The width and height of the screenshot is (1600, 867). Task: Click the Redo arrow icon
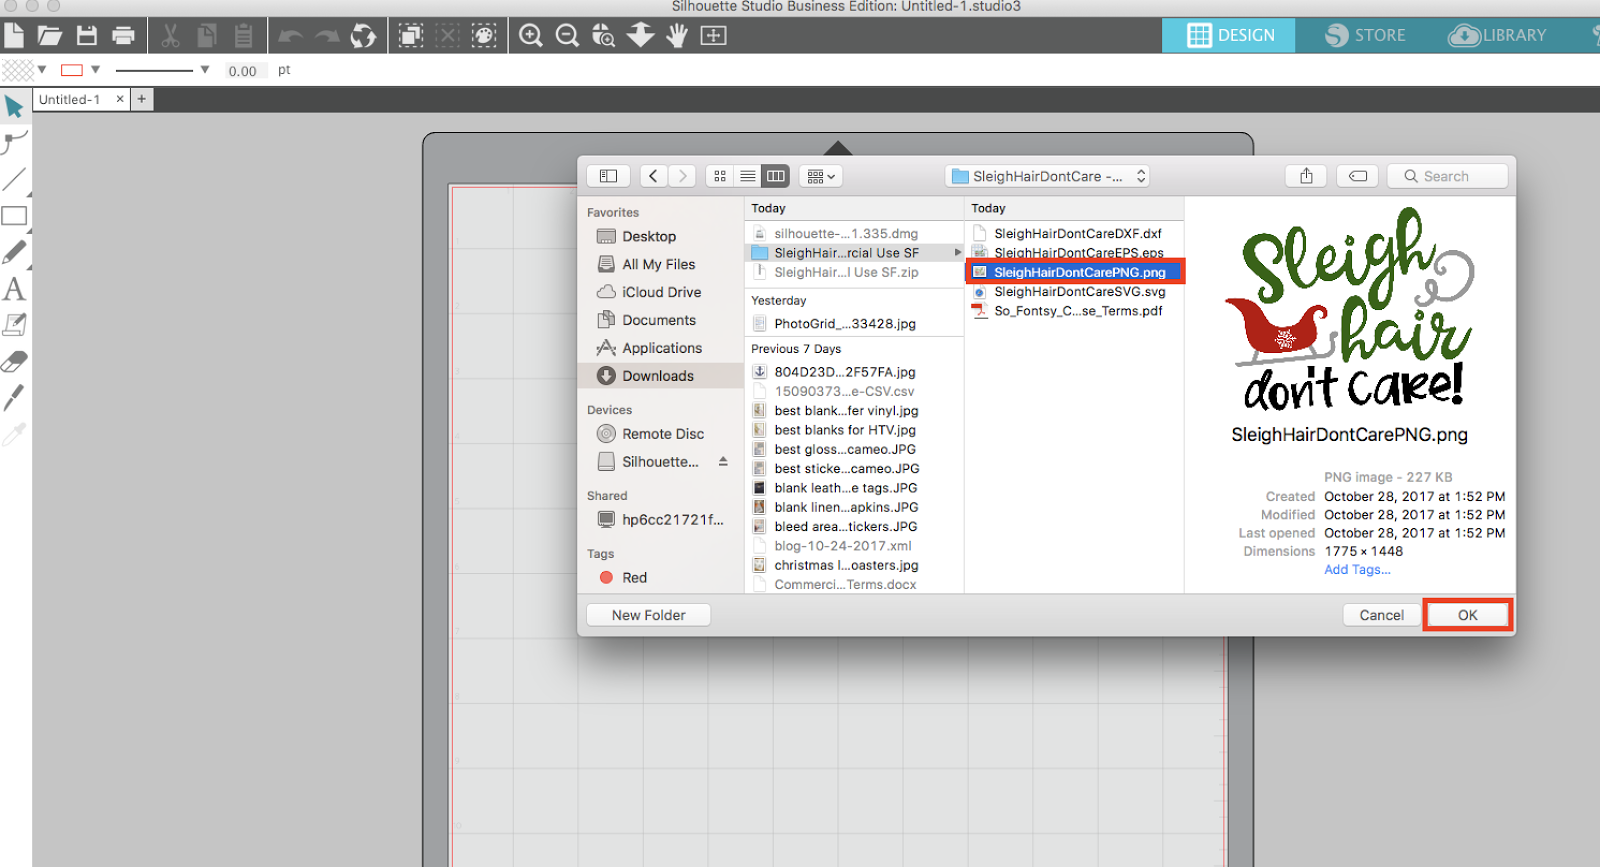coord(327,37)
